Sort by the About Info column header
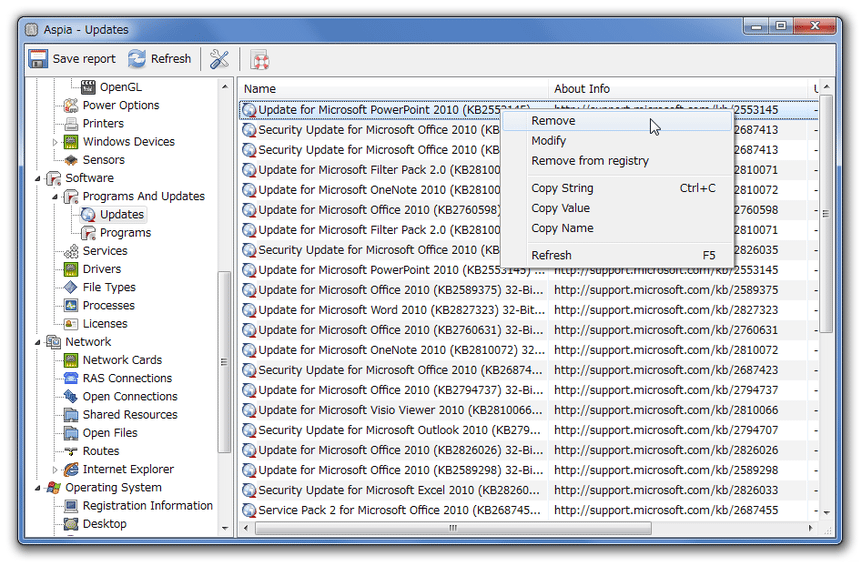Image resolution: width=862 pixels, height=566 pixels. [x=677, y=88]
